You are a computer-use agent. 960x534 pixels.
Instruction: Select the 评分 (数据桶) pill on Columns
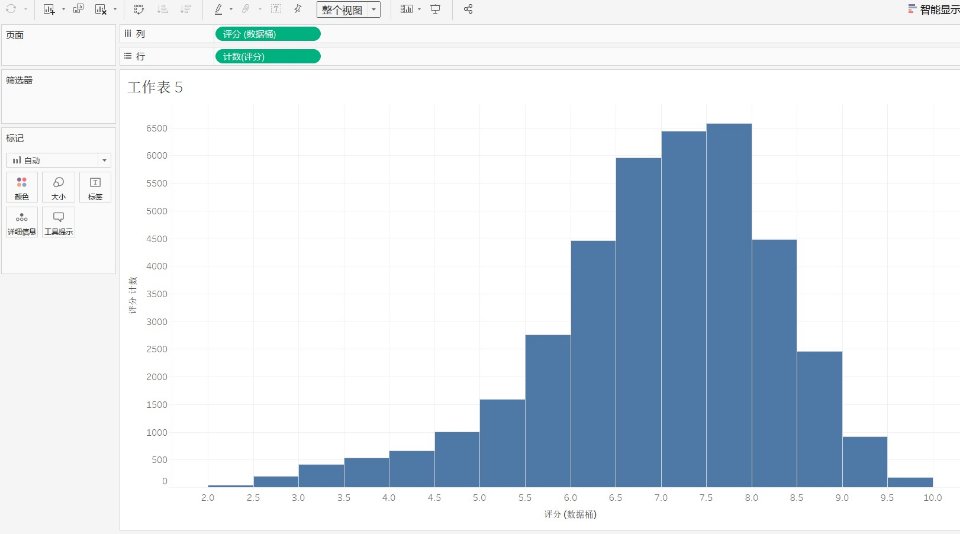[x=268, y=34]
